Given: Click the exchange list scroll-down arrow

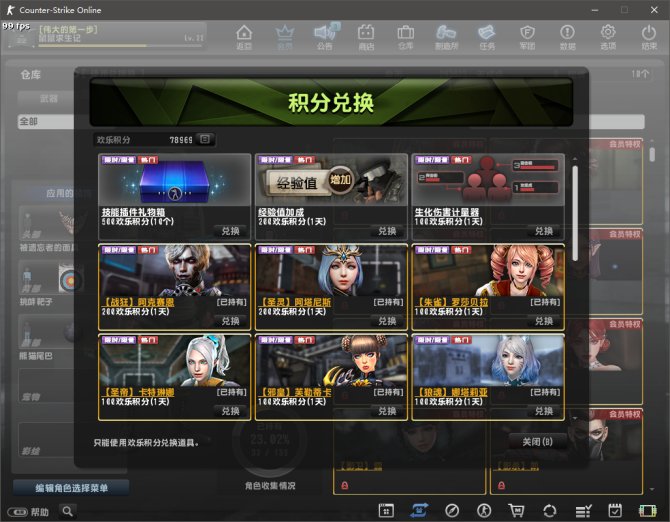Looking at the screenshot, I should tap(575, 417).
